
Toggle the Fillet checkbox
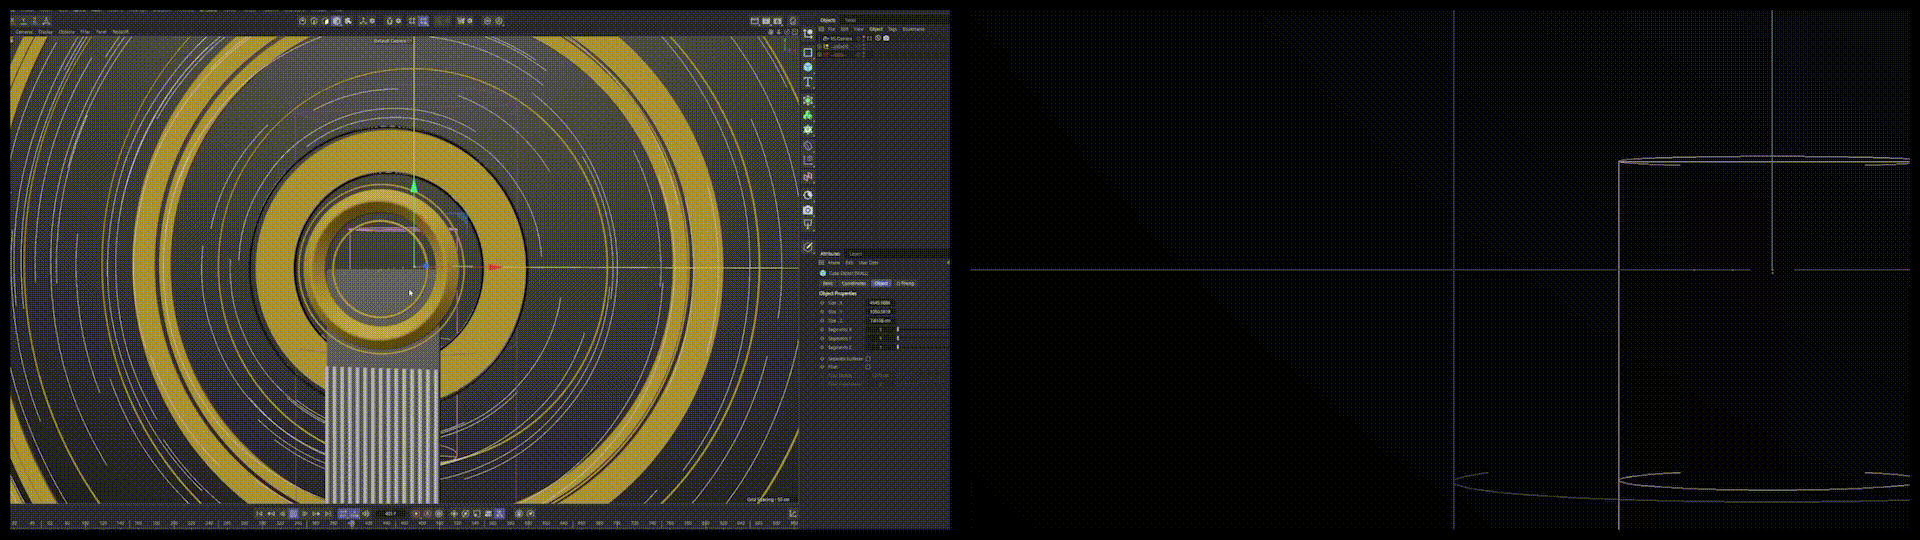coord(868,367)
